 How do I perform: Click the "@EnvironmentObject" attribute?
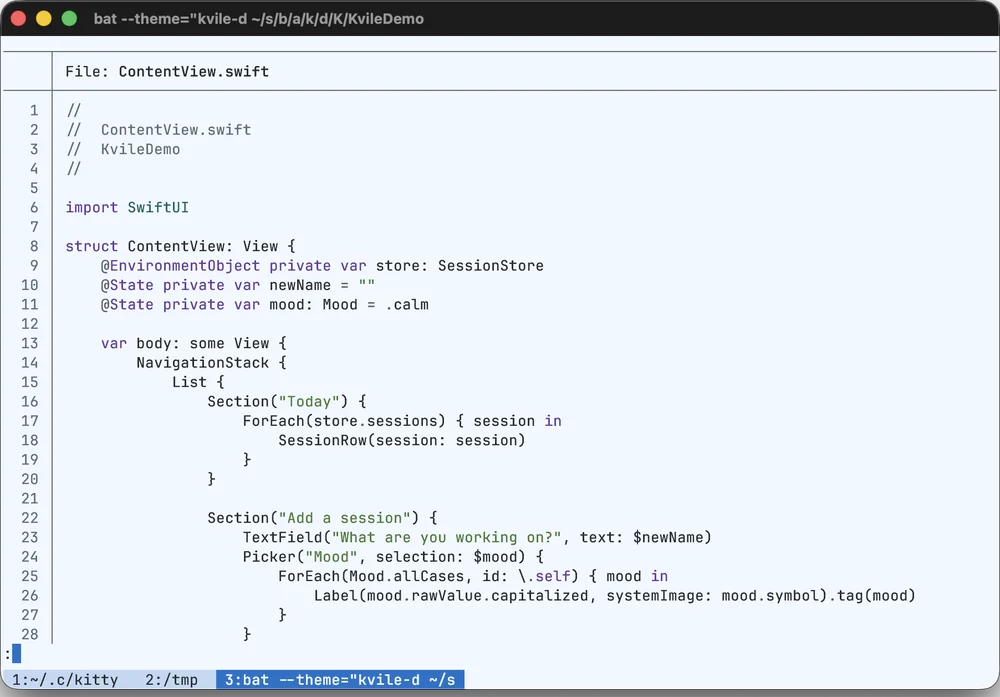coord(180,265)
